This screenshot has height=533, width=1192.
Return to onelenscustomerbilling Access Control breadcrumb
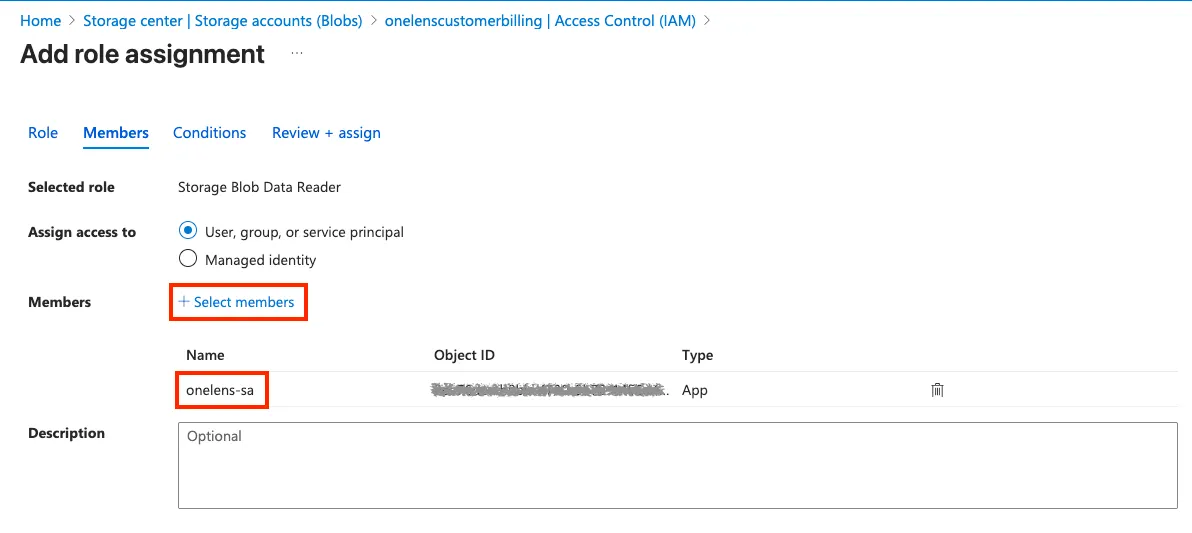pos(540,20)
